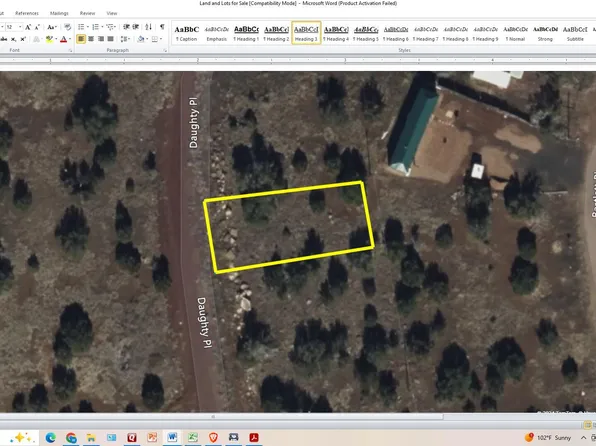Apply the Heading 8 style
Image resolution: width=596 pixels, height=446 pixels.
click(455, 33)
